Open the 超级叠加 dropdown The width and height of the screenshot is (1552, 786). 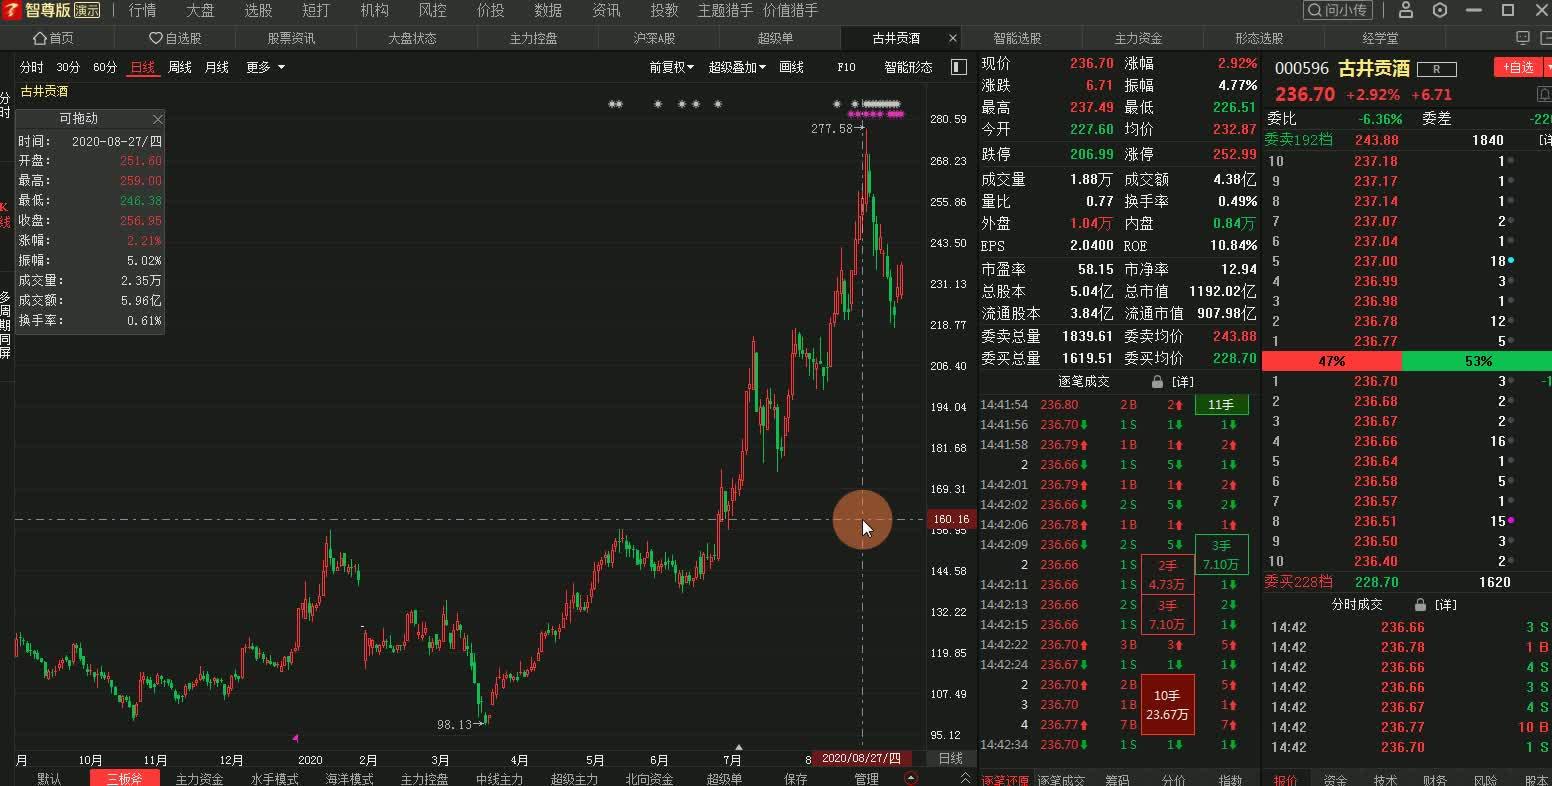click(737, 67)
